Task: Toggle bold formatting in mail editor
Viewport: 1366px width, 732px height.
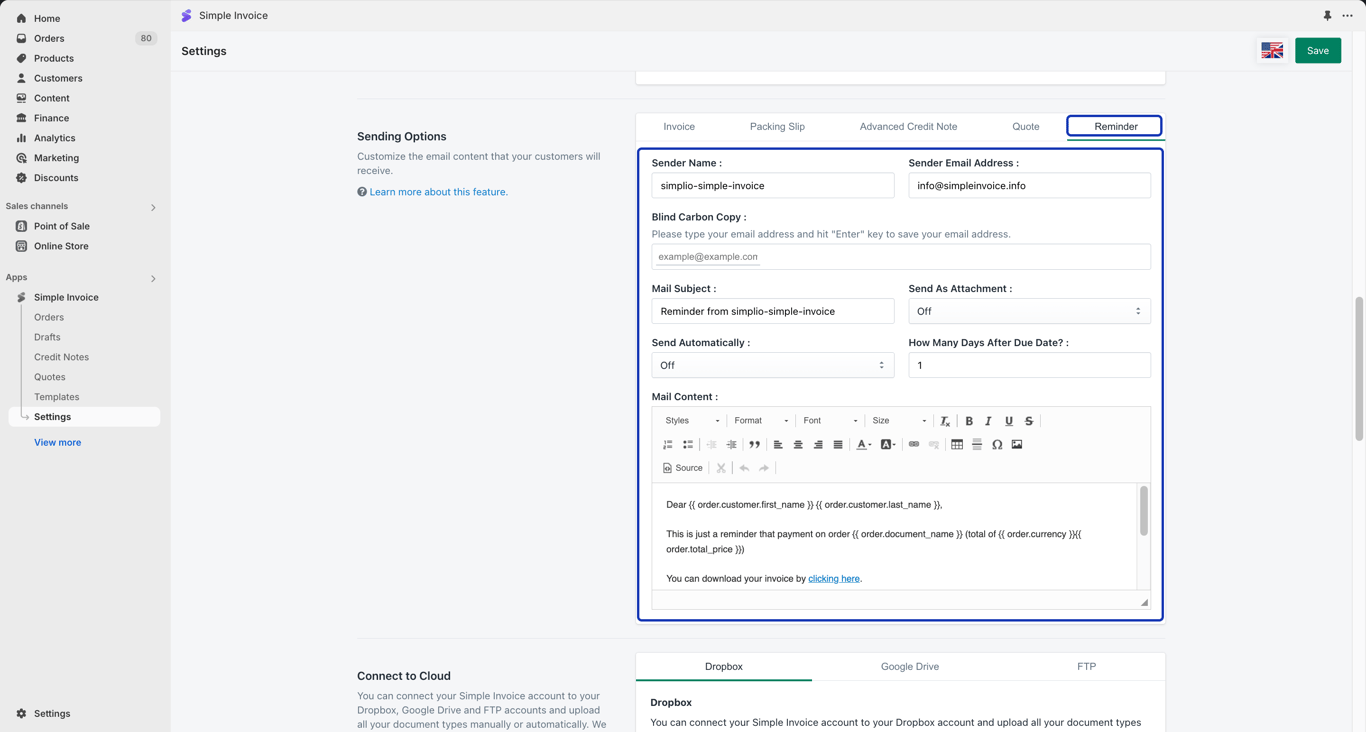Action: (x=969, y=421)
